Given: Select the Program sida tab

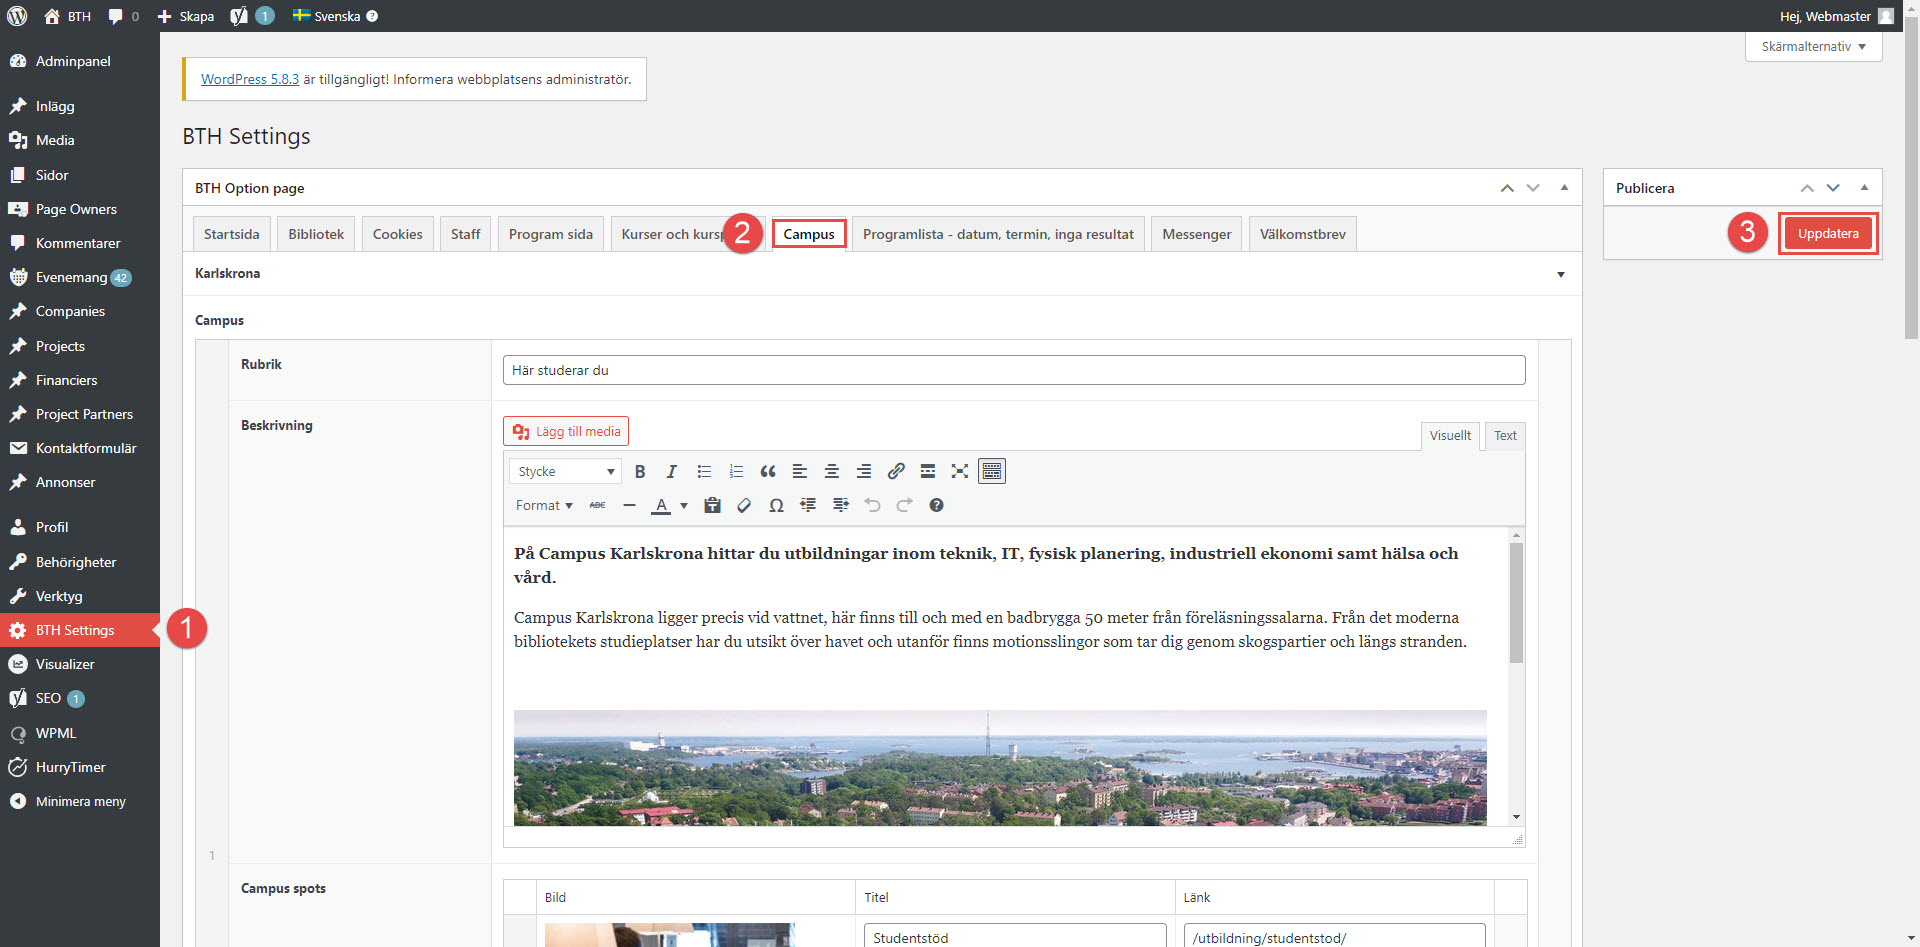Looking at the screenshot, I should [550, 234].
